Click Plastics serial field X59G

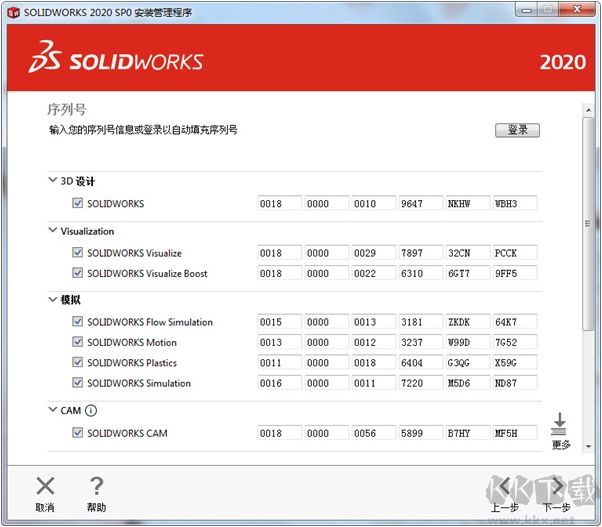click(515, 363)
